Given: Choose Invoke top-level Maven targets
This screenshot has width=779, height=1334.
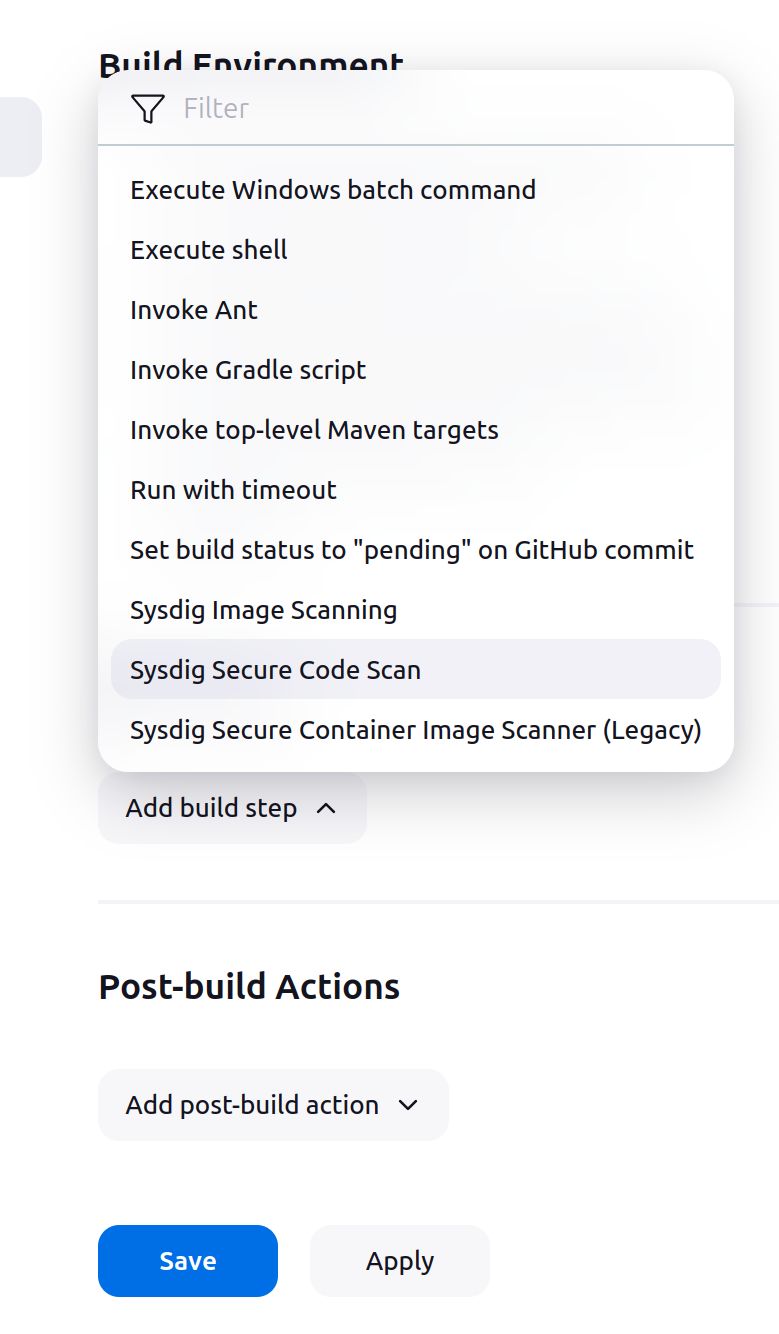Looking at the screenshot, I should pyautogui.click(x=314, y=430).
